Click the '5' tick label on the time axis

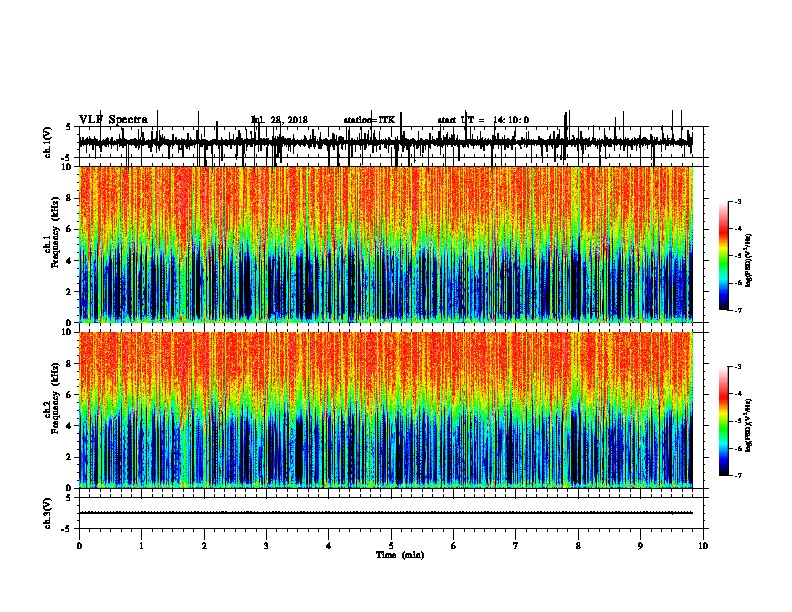tap(391, 546)
